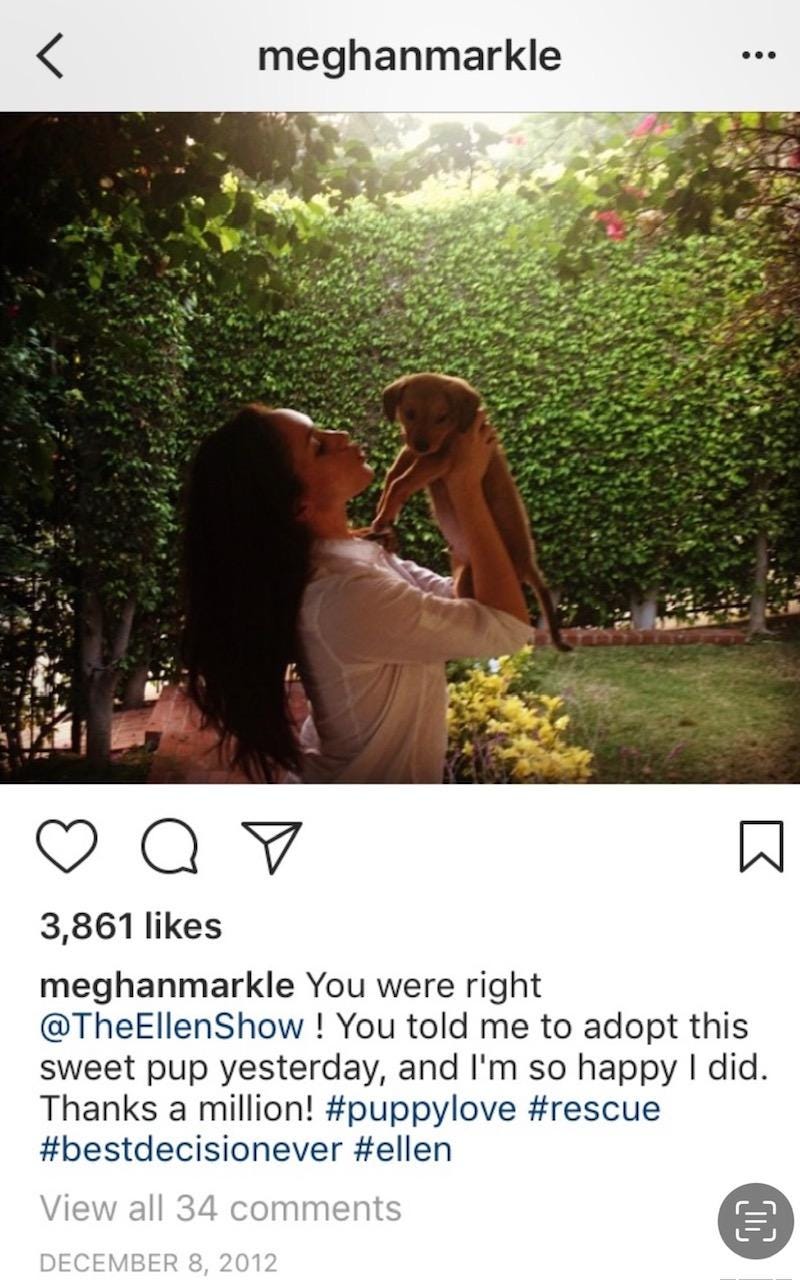Like the post with the heart icon
This screenshot has width=800, height=1280.
tap(68, 846)
